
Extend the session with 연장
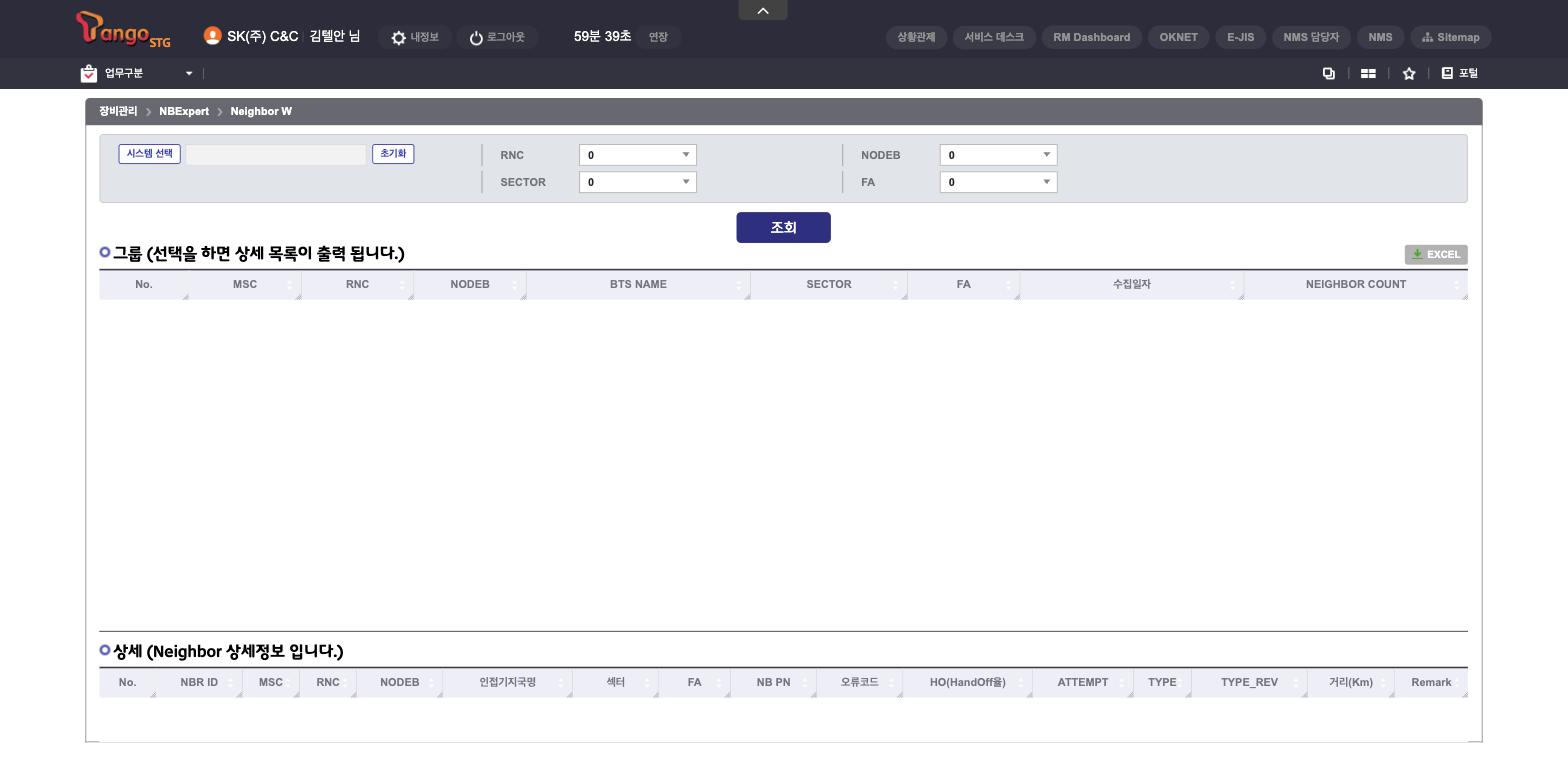[x=658, y=37]
